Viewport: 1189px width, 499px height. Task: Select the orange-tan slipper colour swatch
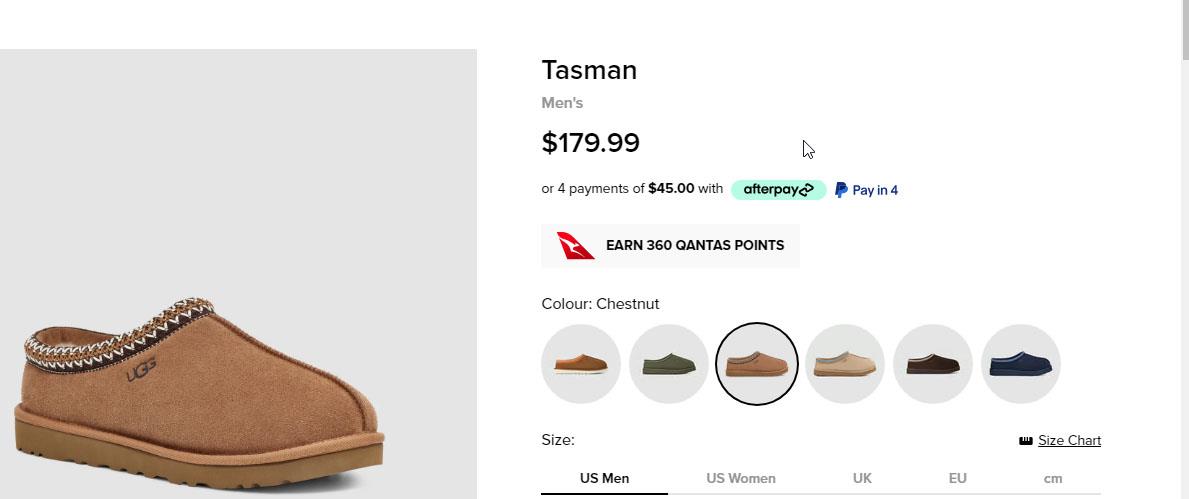pos(581,364)
